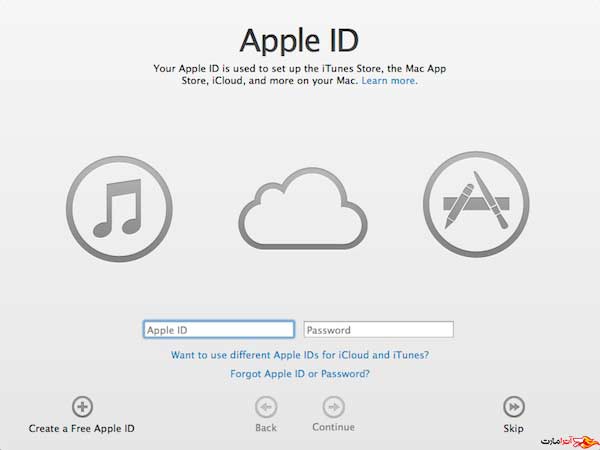The height and width of the screenshot is (450, 600).
Task: Focus the Password input field
Action: 378,329
